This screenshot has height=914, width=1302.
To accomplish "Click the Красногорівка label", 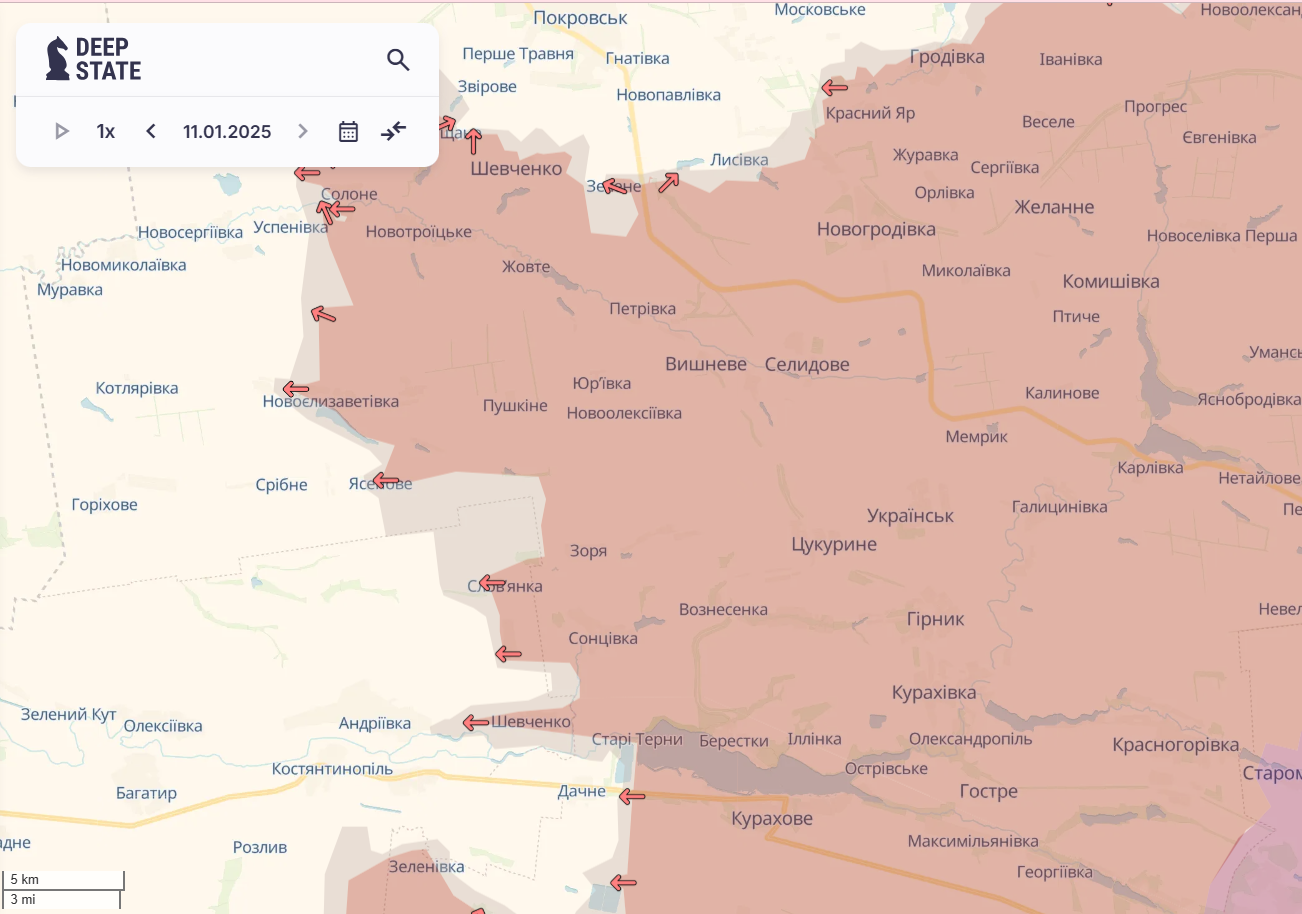I will click(1176, 745).
